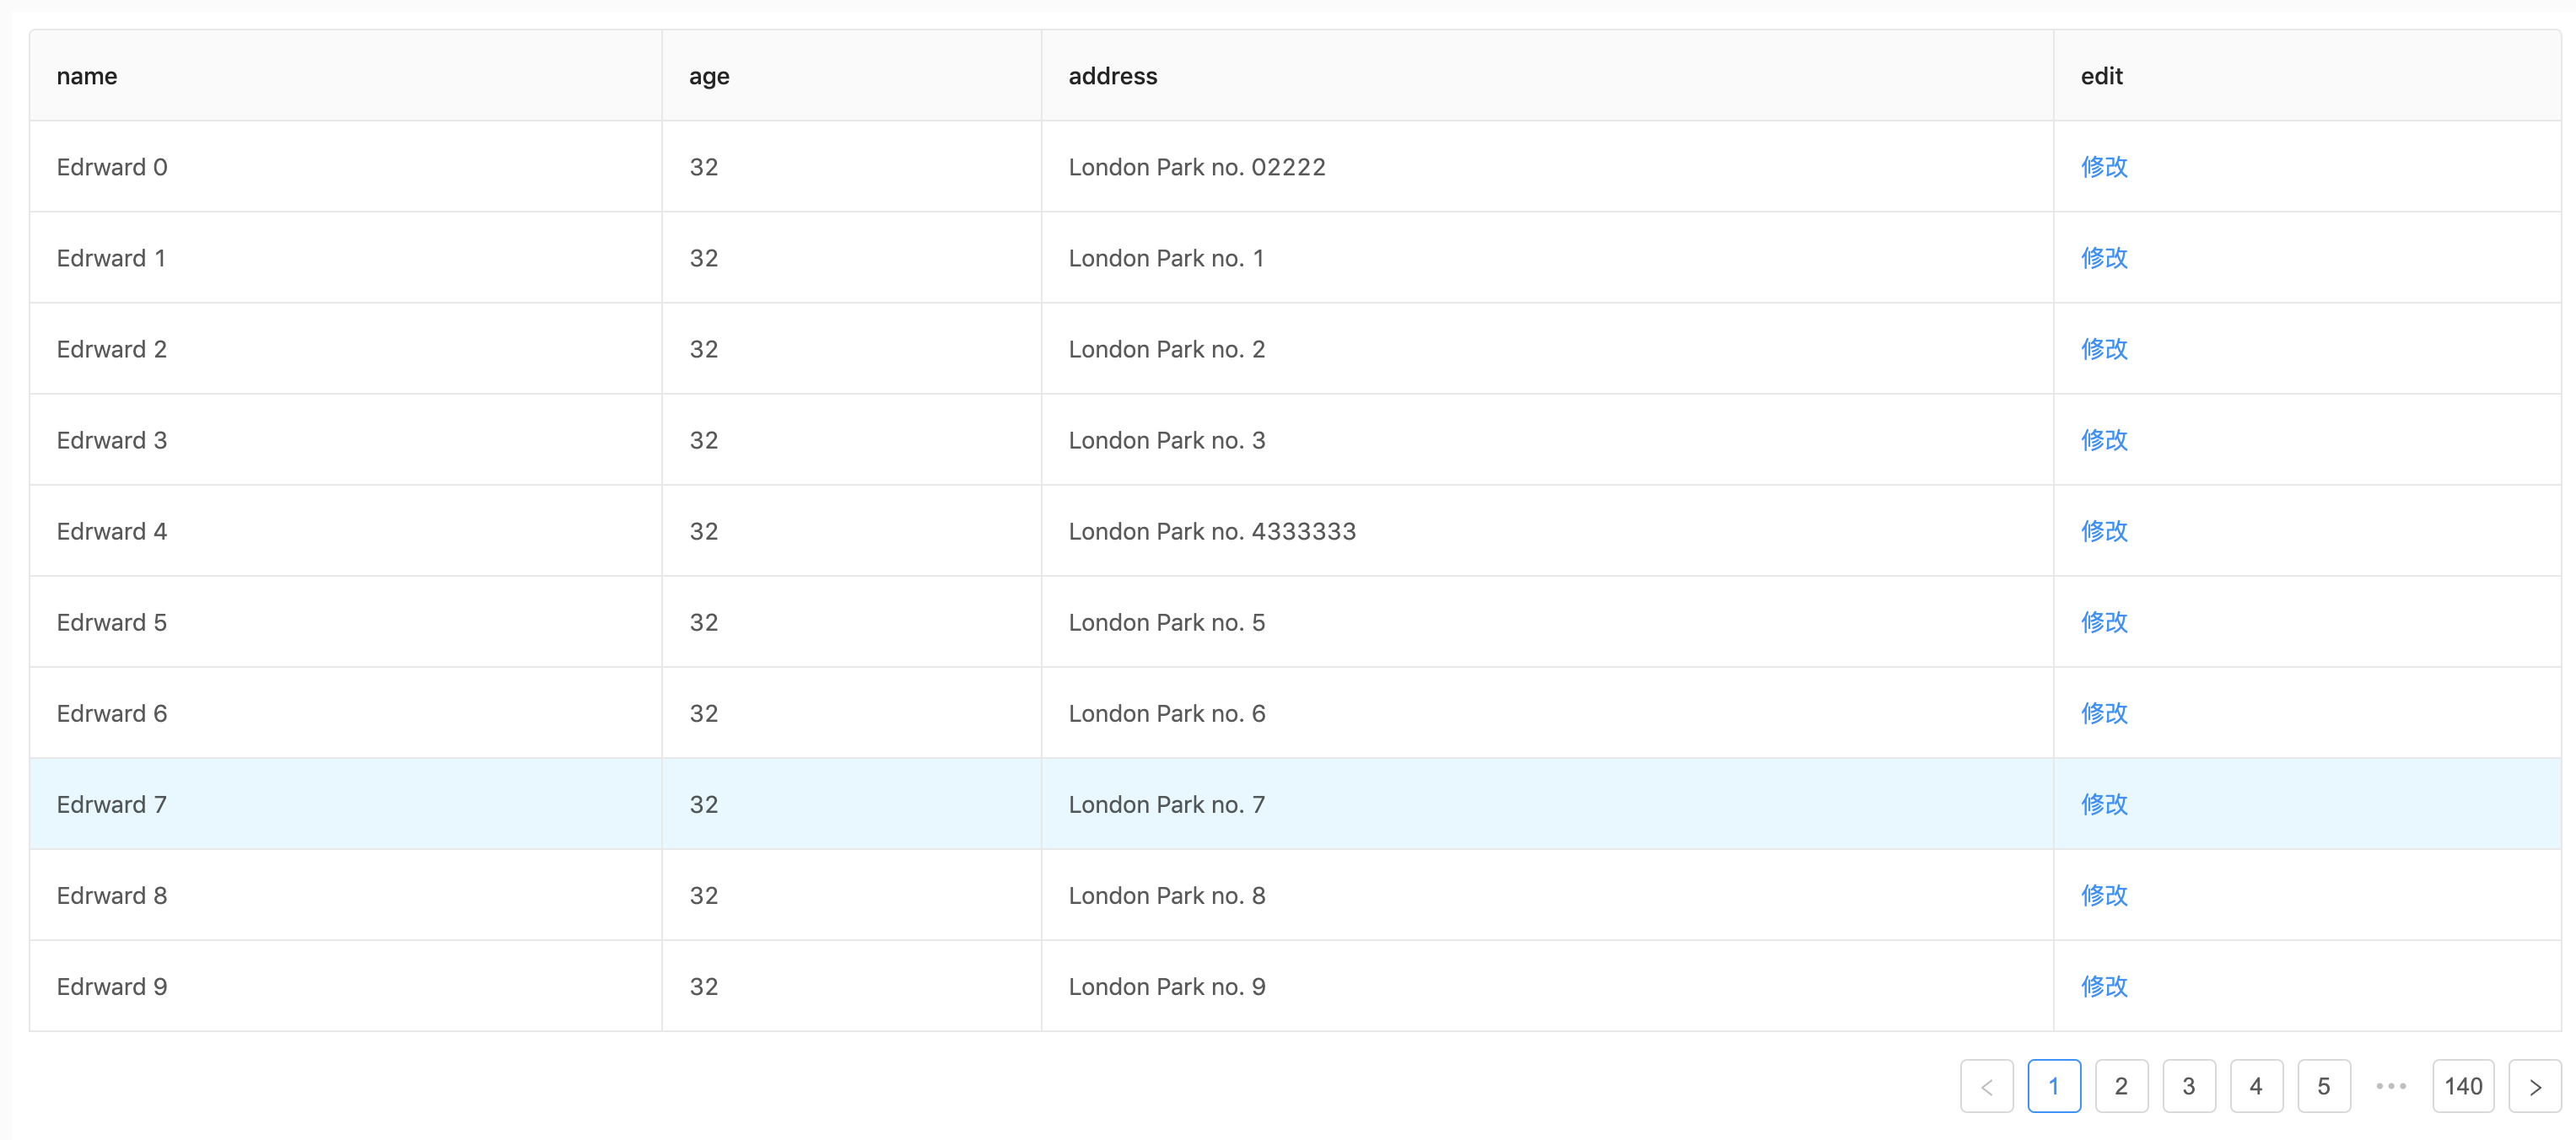Screen dimensions: 2576x1140
Task: Click the edit column header
Action: point(2100,75)
